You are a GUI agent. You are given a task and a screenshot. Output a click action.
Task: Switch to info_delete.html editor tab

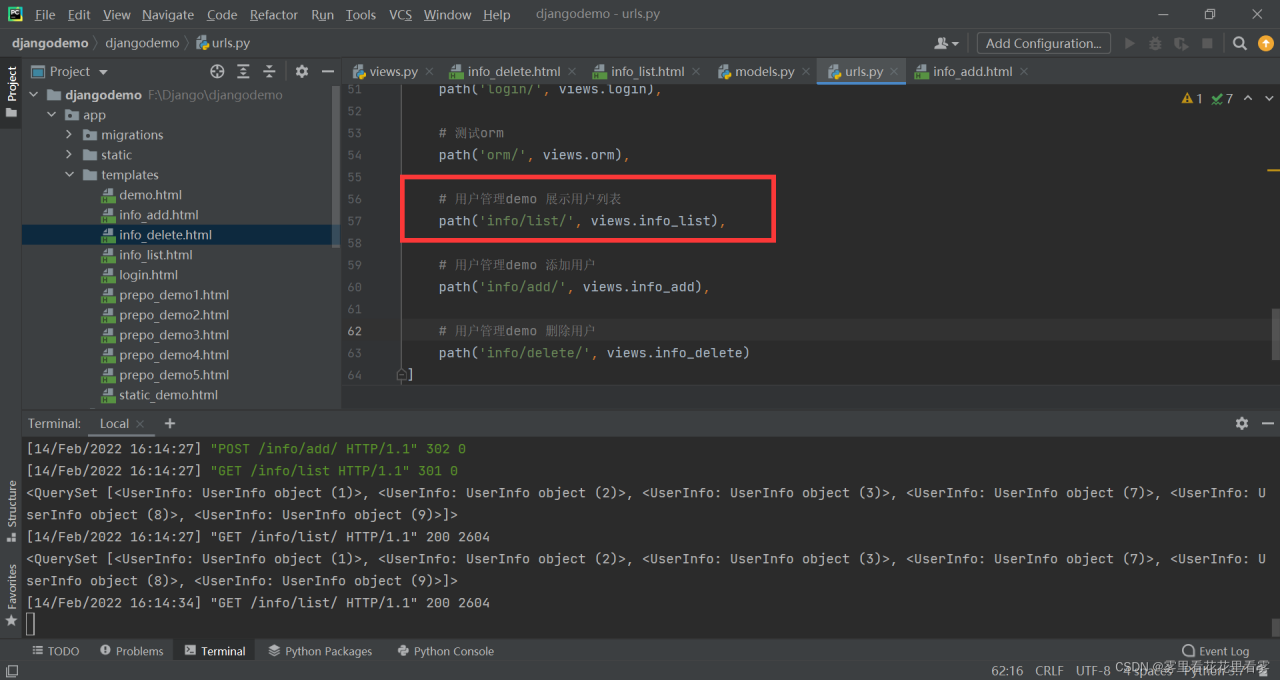coord(513,72)
